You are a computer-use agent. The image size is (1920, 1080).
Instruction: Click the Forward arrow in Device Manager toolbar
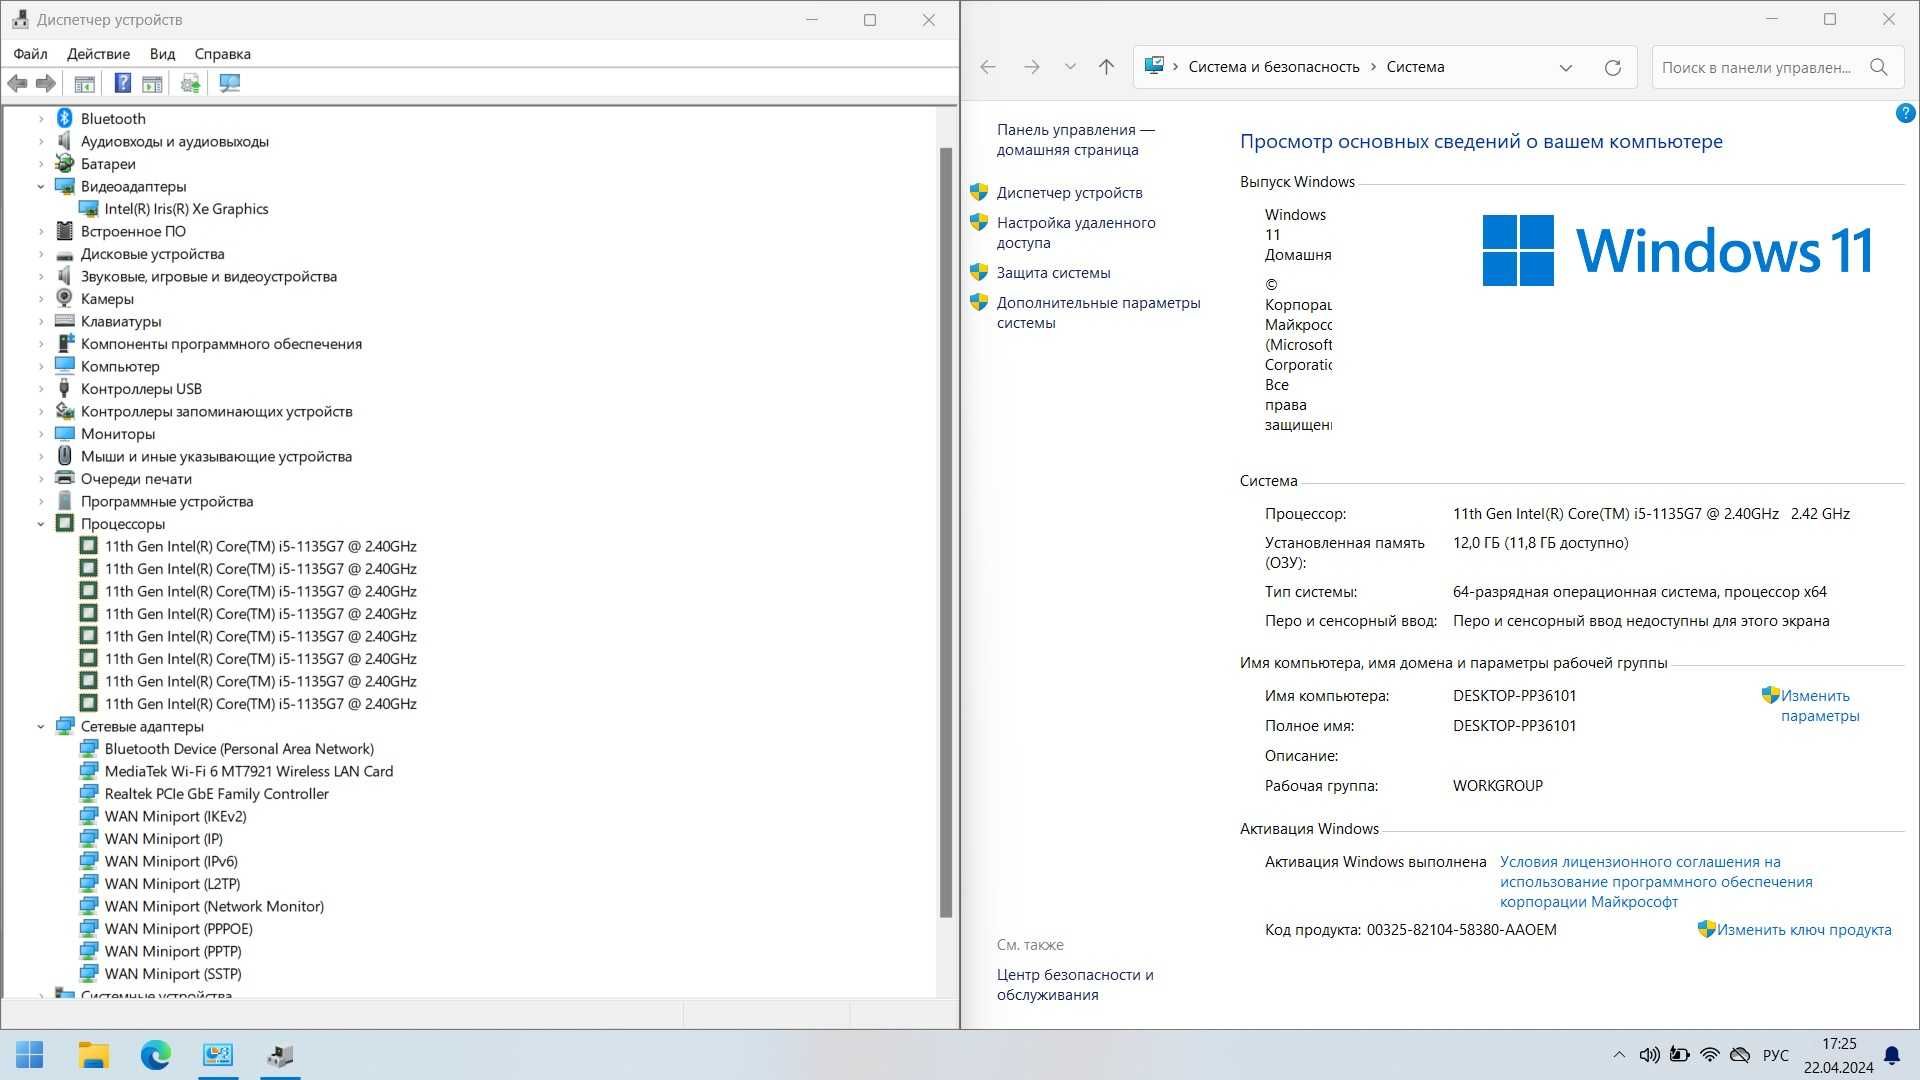pos(46,84)
